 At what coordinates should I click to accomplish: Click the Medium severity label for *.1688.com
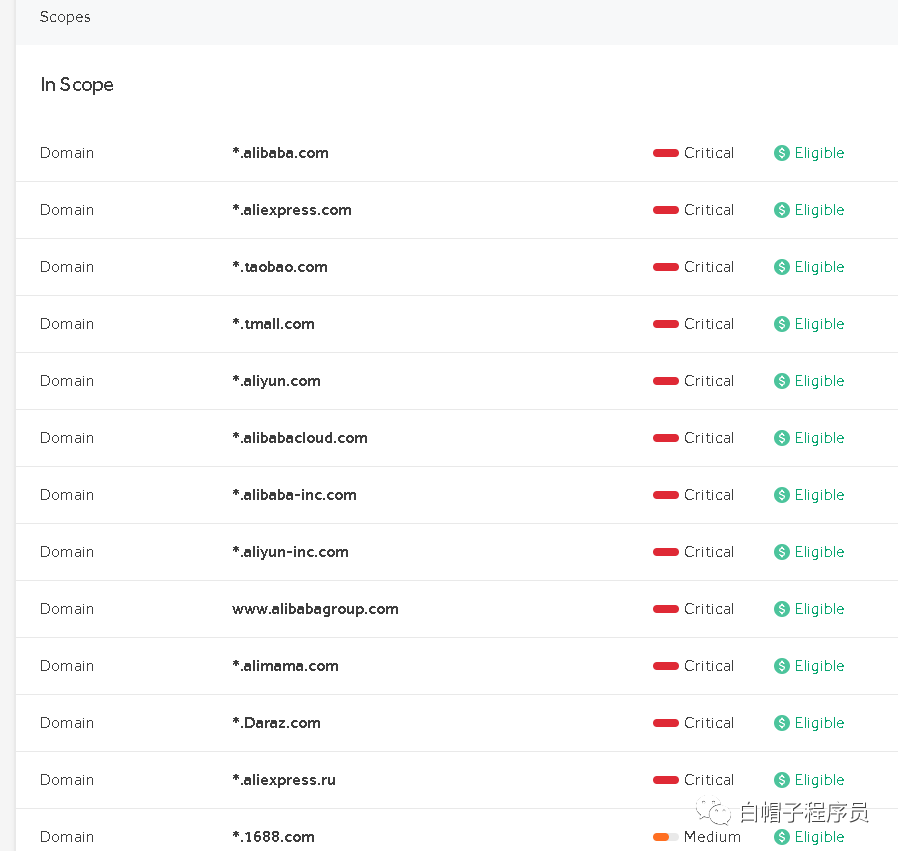(x=712, y=837)
